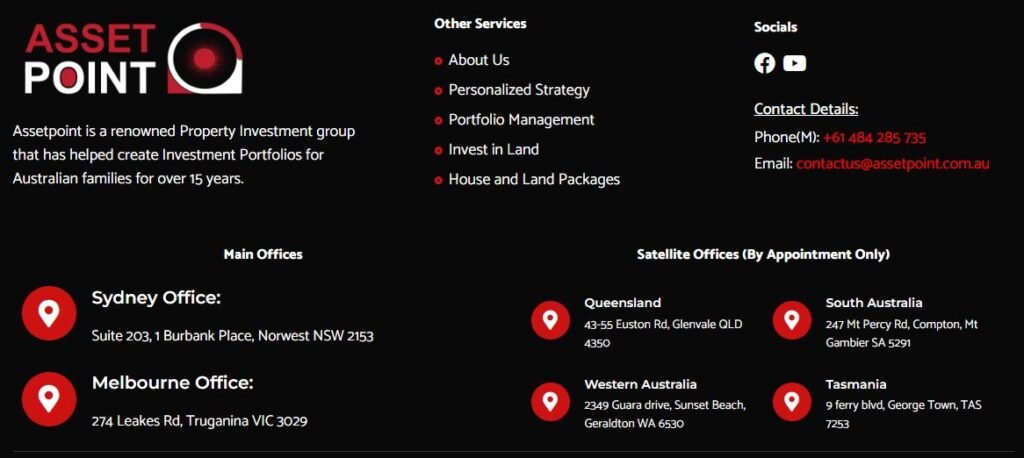Open the Facebook social icon
Screen dimensions: 1024x458
[765, 63]
